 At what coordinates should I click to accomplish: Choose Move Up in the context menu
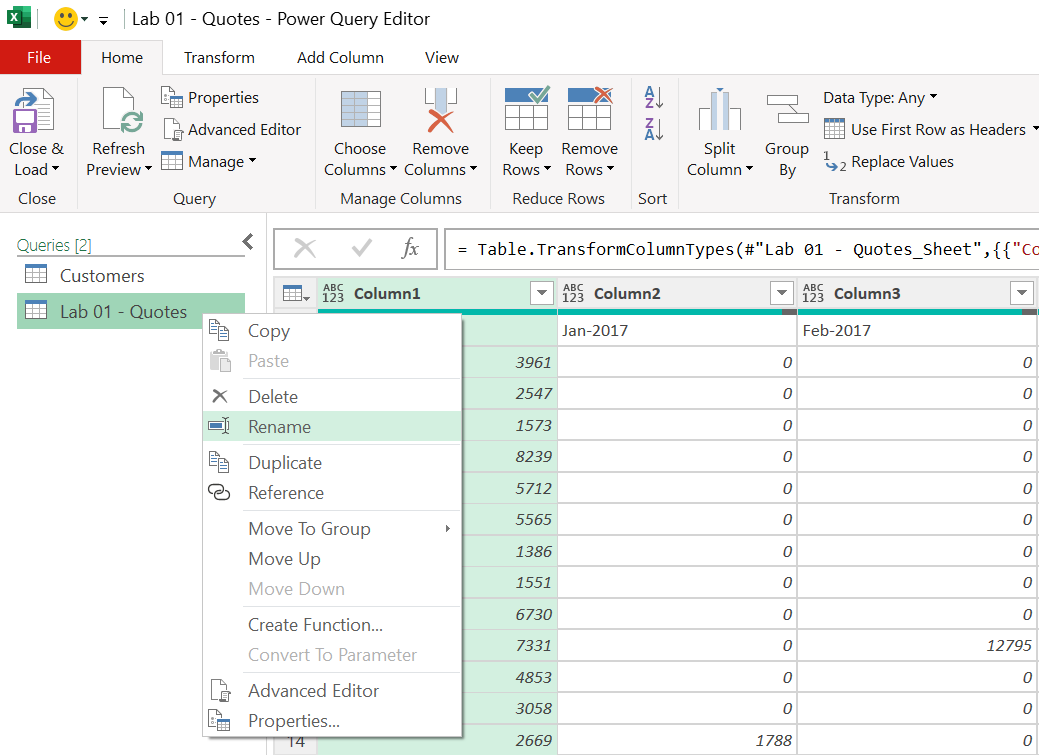click(x=332, y=559)
